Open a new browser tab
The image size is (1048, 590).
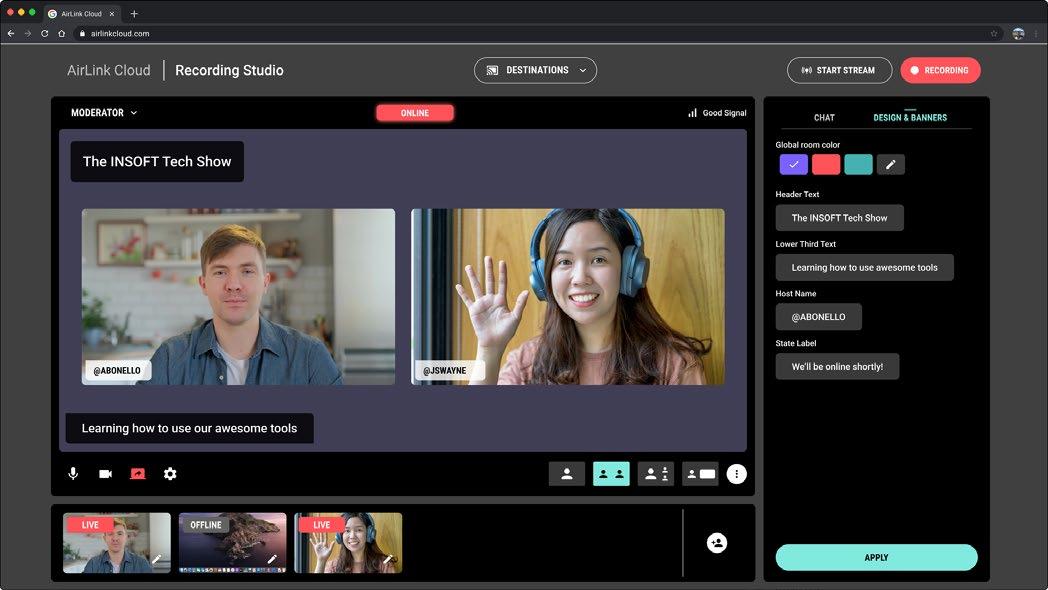(x=134, y=13)
